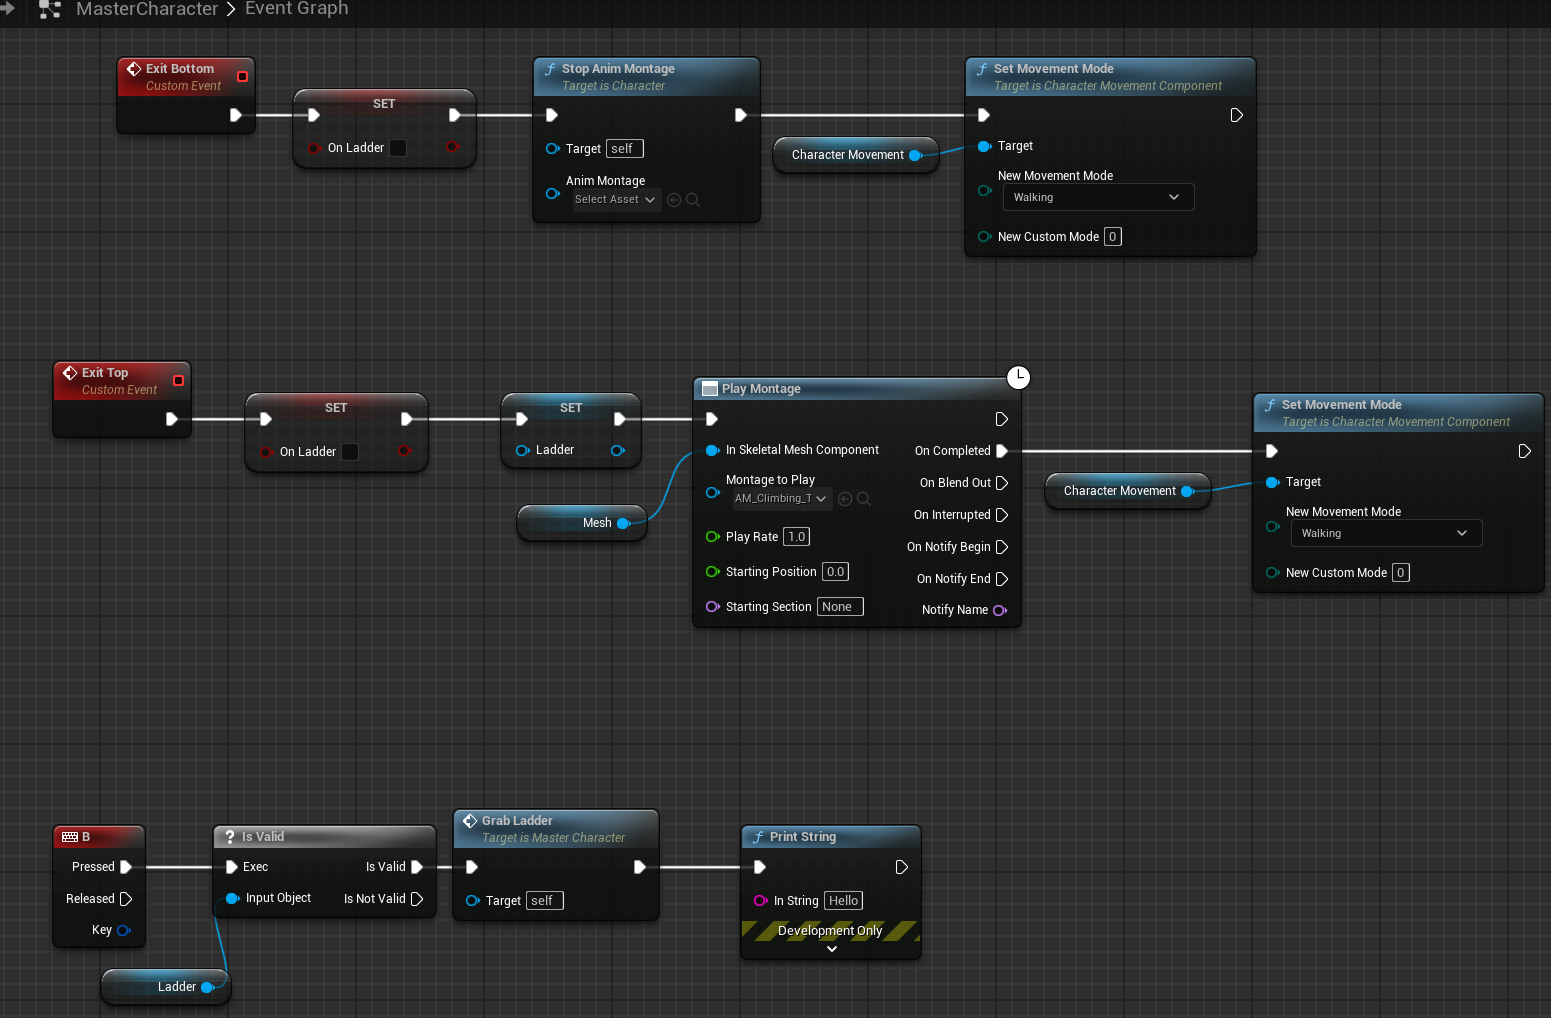Image resolution: width=1551 pixels, height=1018 pixels.
Task: Edit the Starting Position 0.0 field
Action: click(835, 572)
